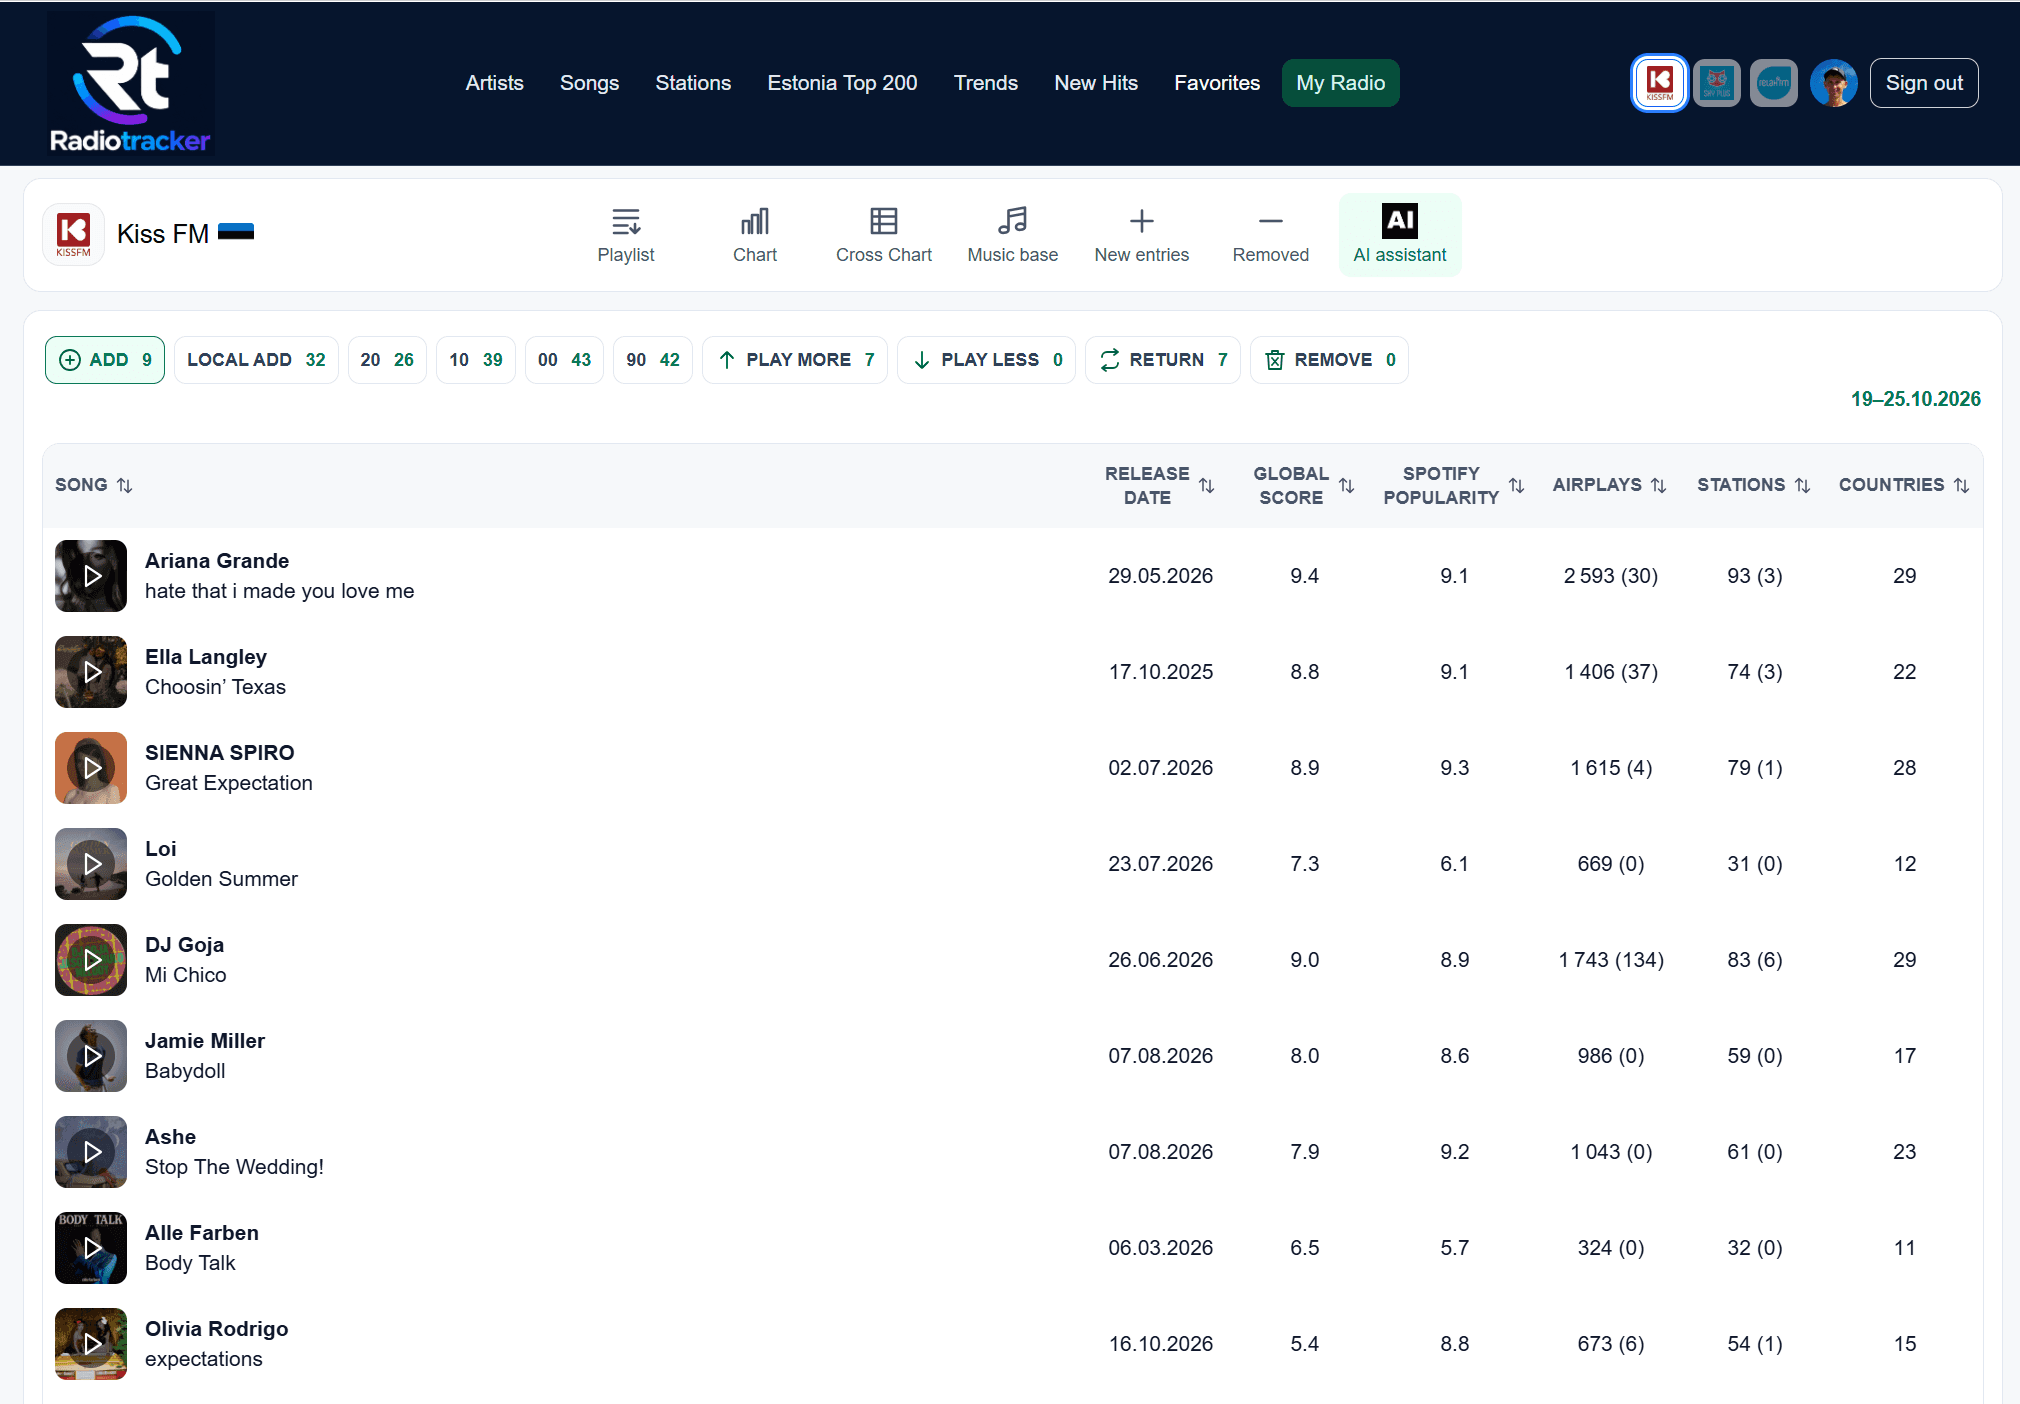Open Favorites page
The image size is (2020, 1404).
1217,83
